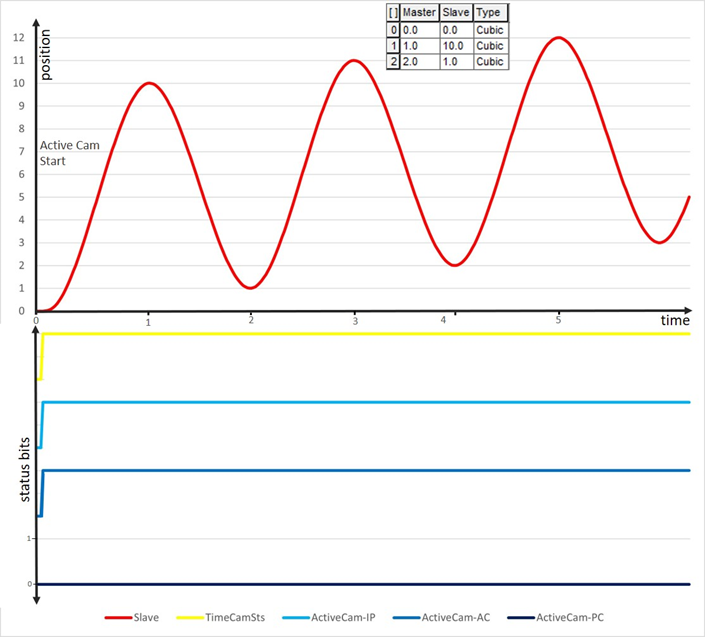The height and width of the screenshot is (637, 705).
Task: Select the Cubic type cell in row 1
Action: pyautogui.click(x=490, y=46)
